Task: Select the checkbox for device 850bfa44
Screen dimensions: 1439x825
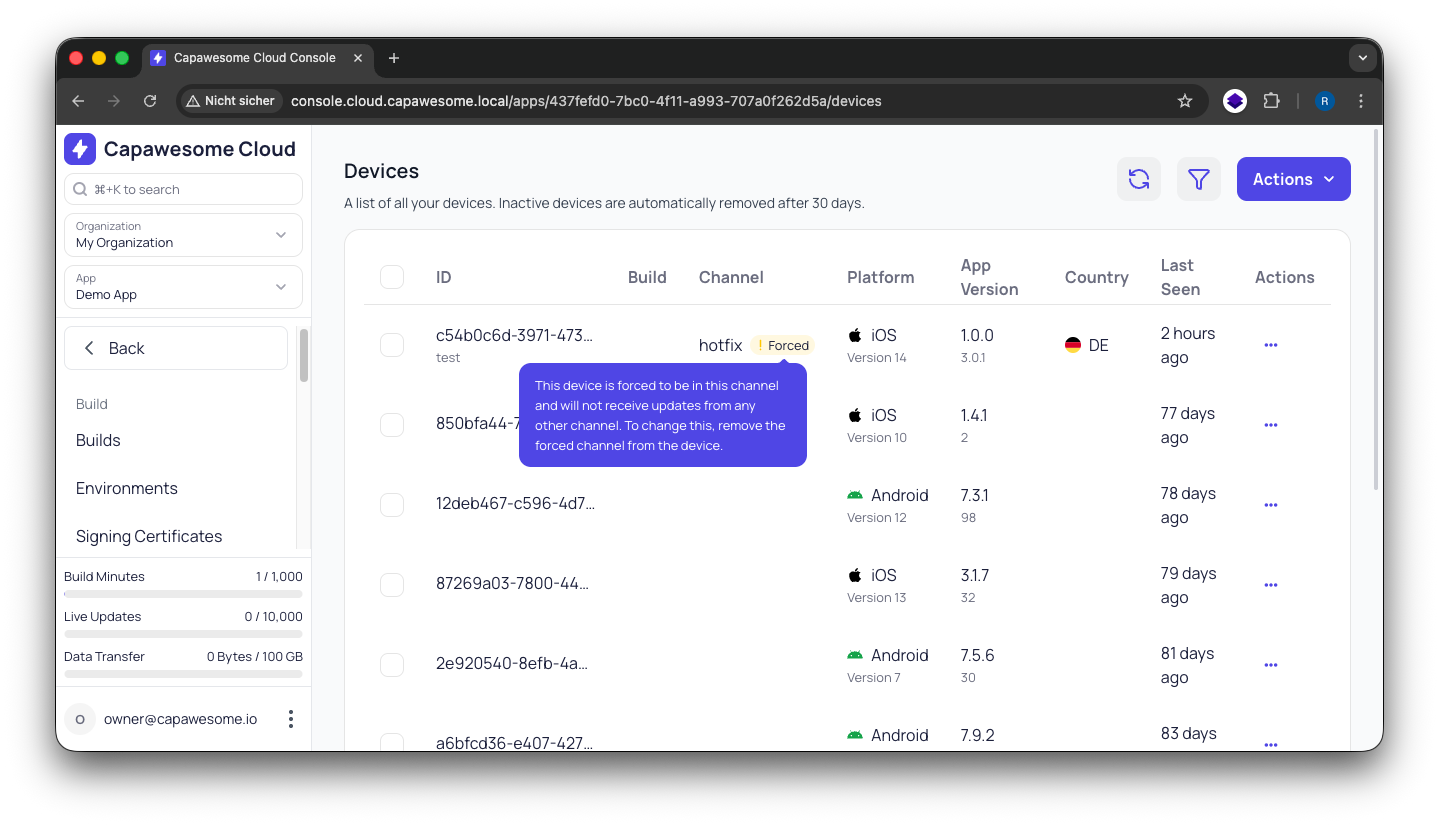Action: tap(391, 424)
